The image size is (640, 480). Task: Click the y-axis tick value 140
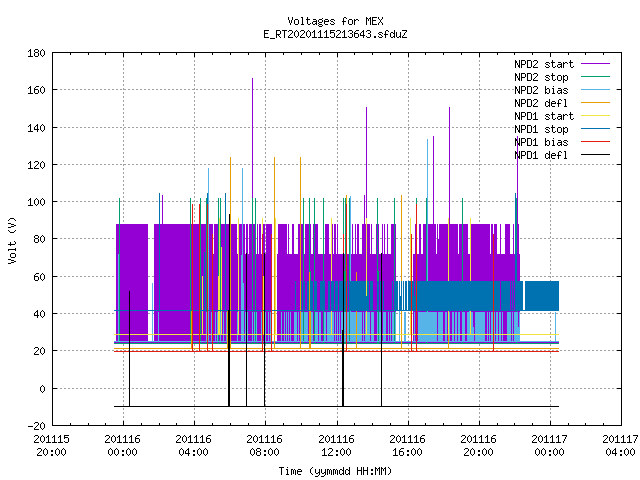click(36, 128)
